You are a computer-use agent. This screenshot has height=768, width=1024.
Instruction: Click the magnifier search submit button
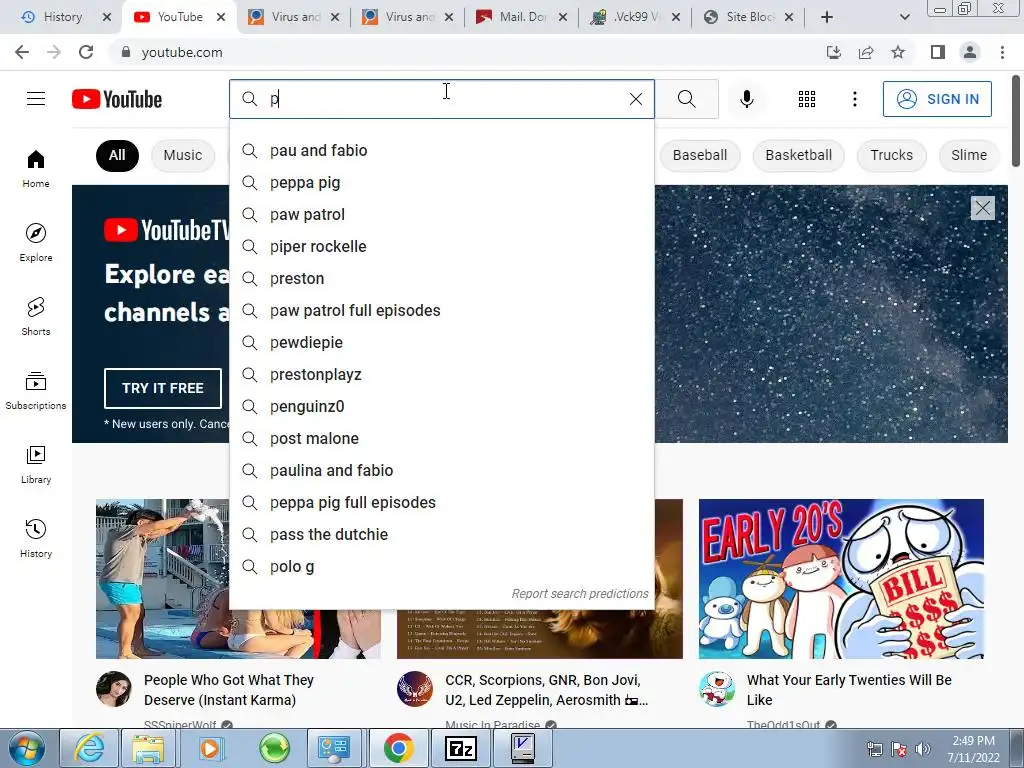(686, 99)
